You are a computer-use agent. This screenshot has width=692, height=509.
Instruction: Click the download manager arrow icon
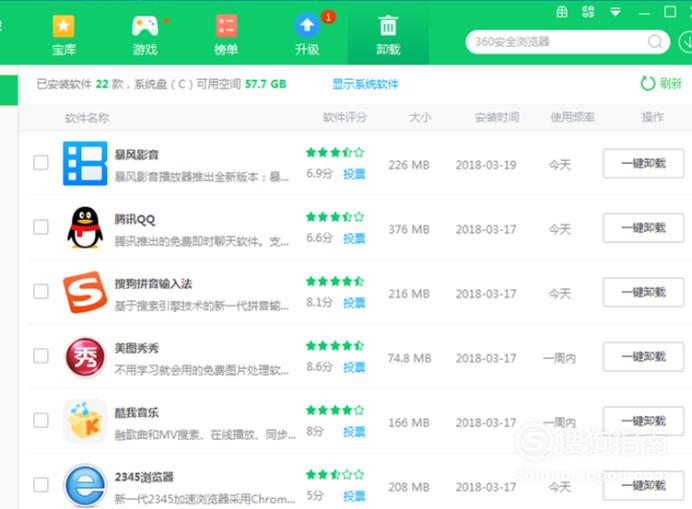pyautogui.click(x=686, y=42)
